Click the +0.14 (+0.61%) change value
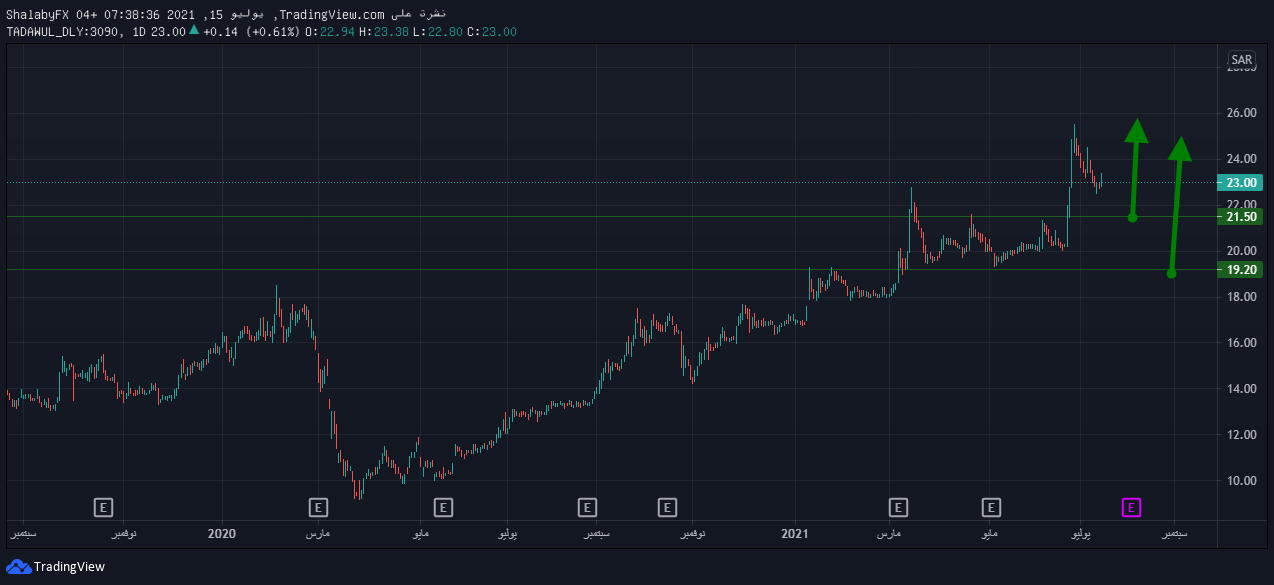The image size is (1274, 585). (x=250, y=32)
